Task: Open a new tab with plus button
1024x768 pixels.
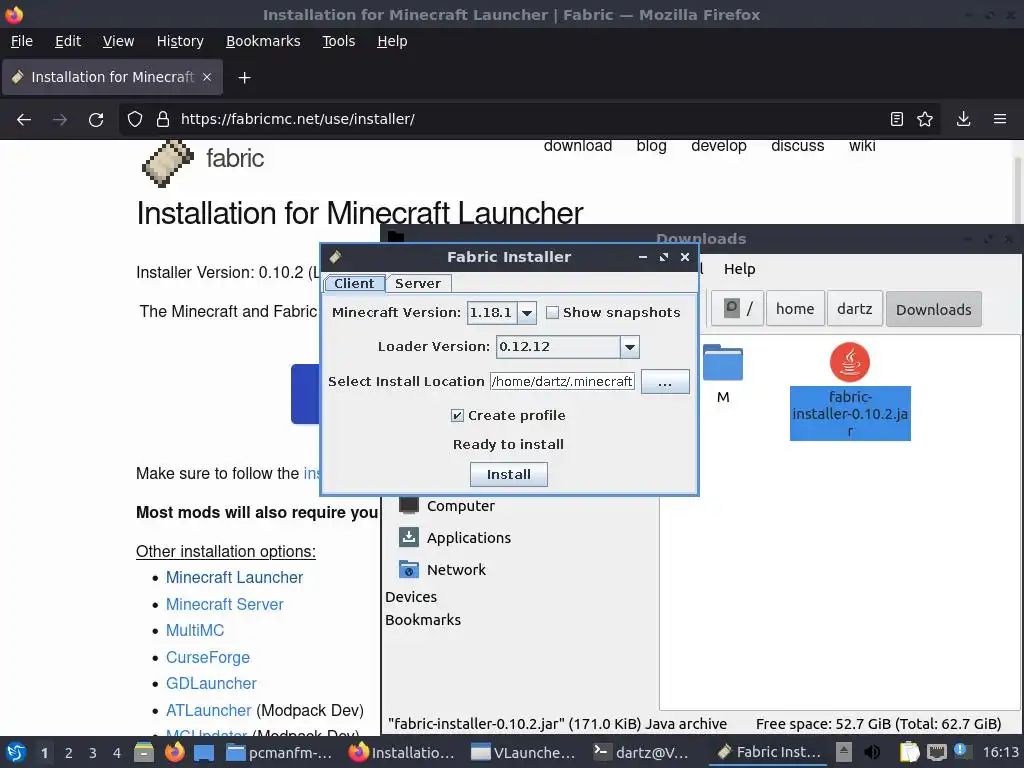Action: point(244,78)
